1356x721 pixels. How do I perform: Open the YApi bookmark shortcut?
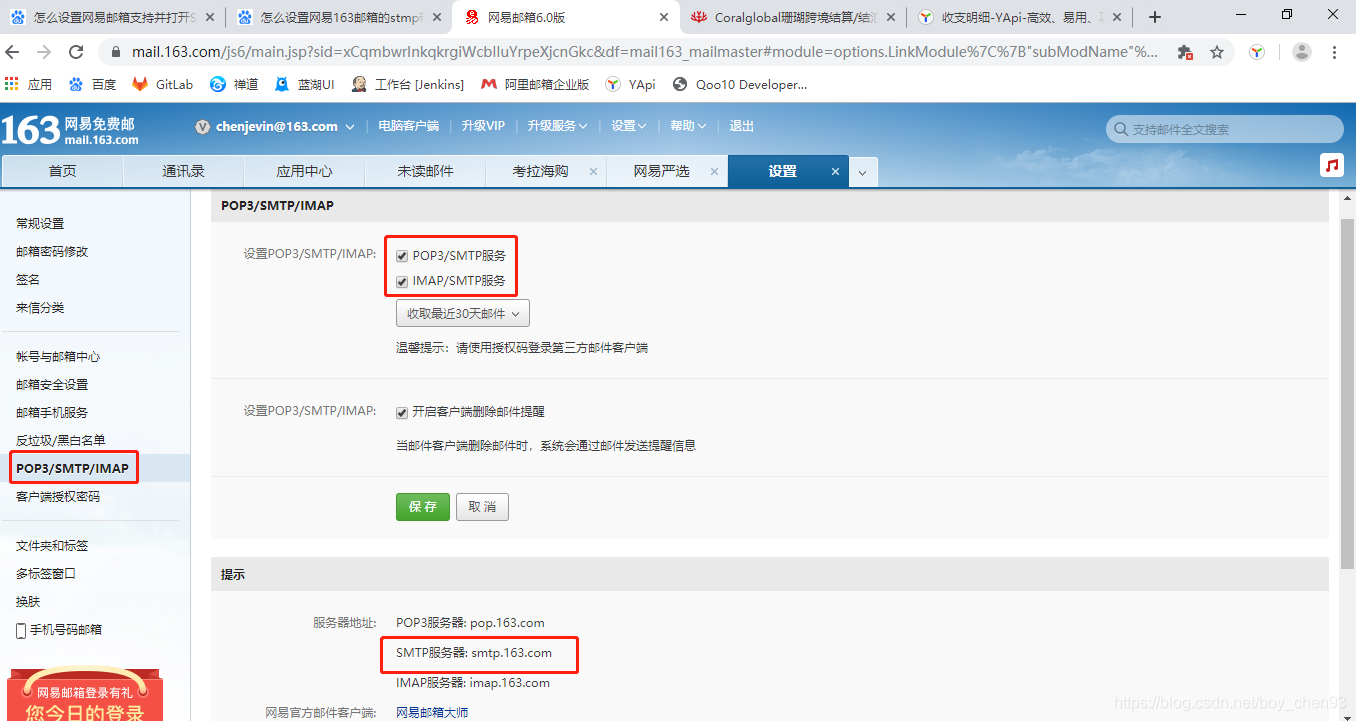click(630, 84)
